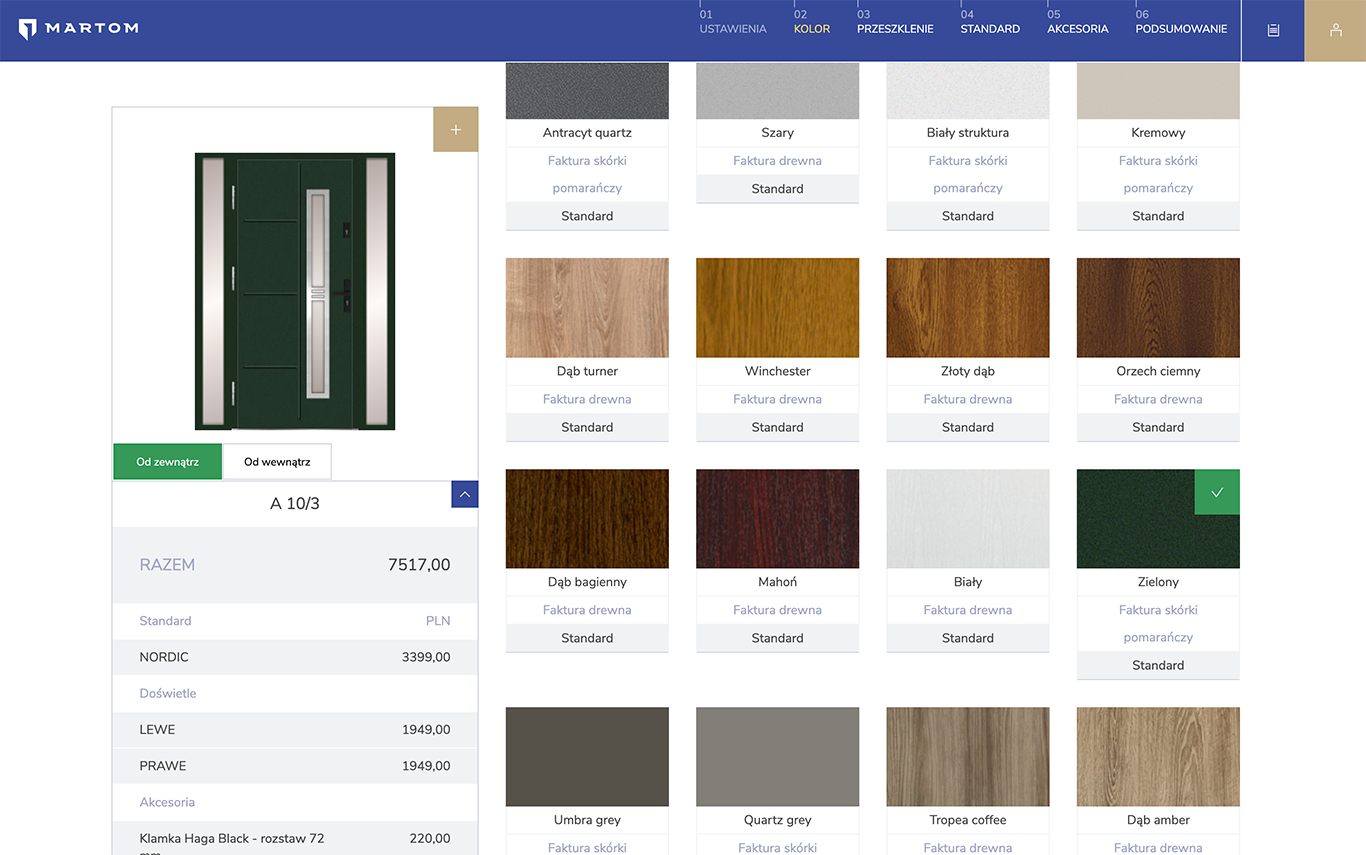The image size is (1366, 855).
Task: Switch to Od zewnątrz view
Action: click(x=168, y=462)
